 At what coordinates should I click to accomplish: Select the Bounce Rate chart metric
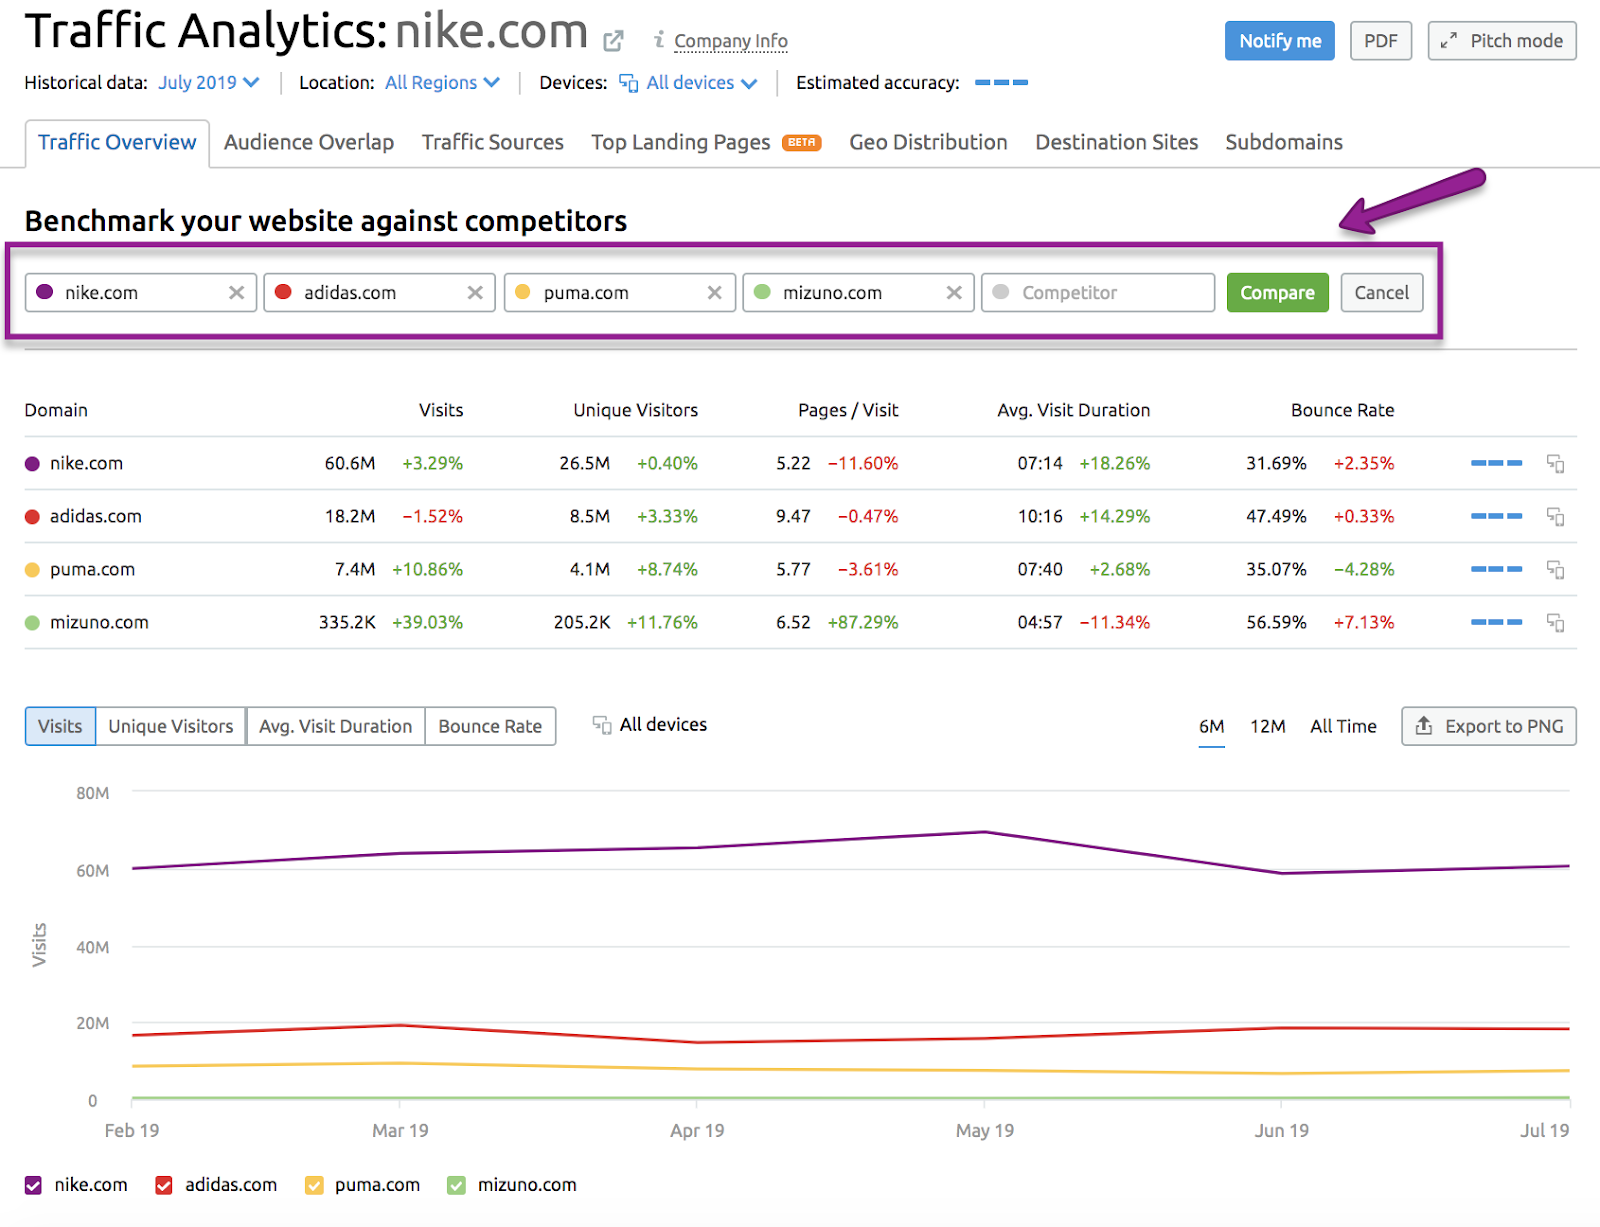coord(490,726)
